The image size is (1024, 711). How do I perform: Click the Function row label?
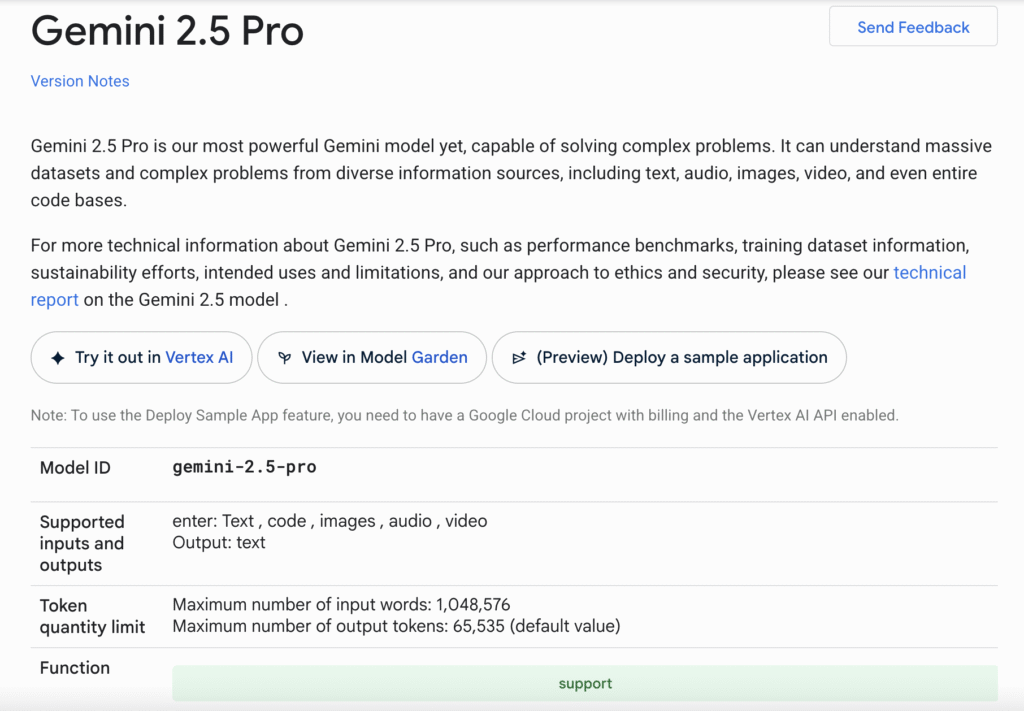click(75, 668)
